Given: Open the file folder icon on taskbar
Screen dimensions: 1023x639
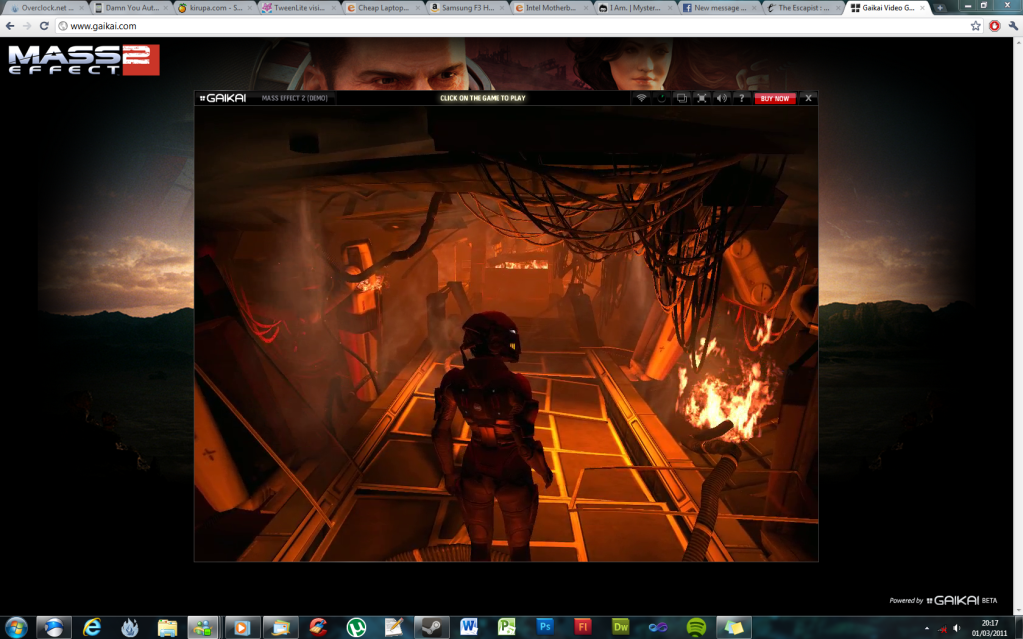Looking at the screenshot, I should click(x=167, y=627).
